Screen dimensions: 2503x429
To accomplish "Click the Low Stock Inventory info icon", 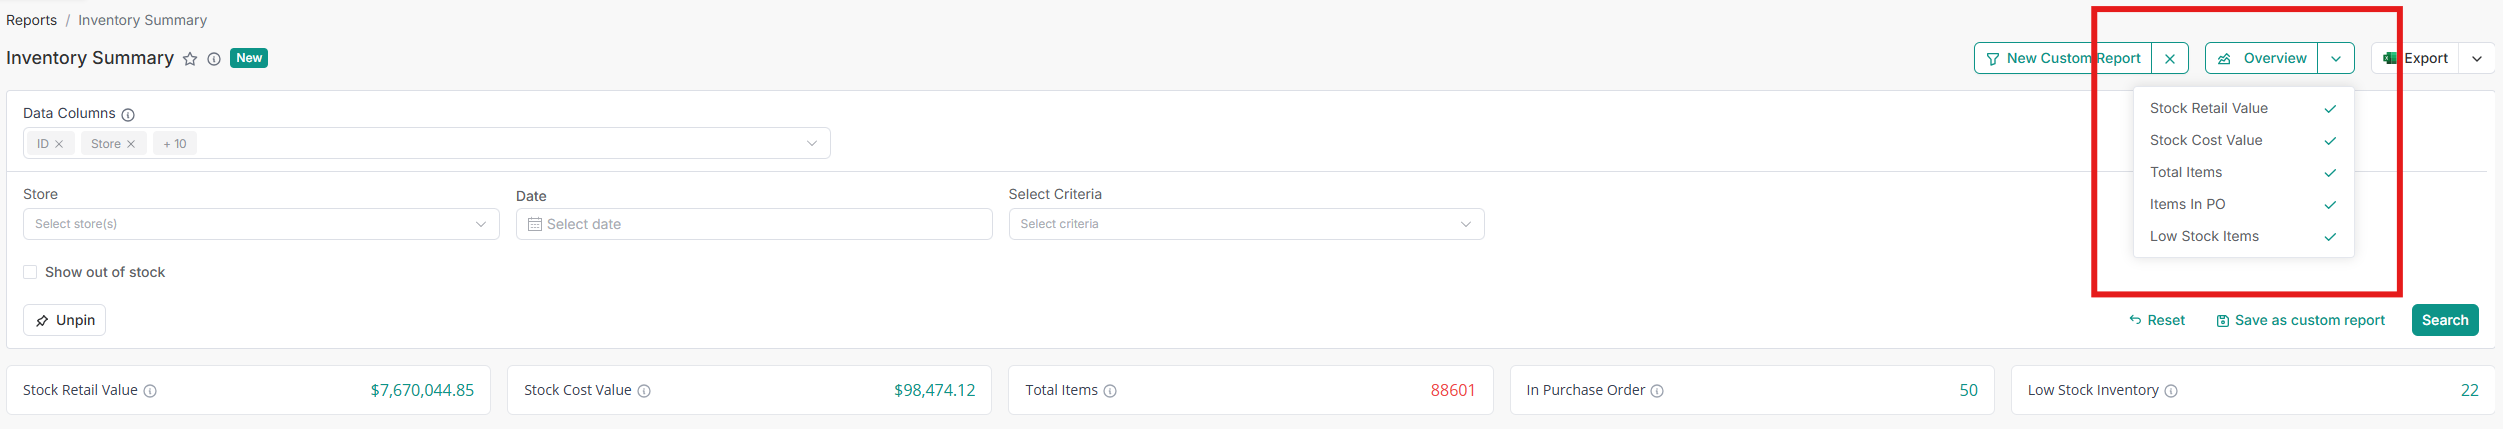I will (x=2171, y=391).
